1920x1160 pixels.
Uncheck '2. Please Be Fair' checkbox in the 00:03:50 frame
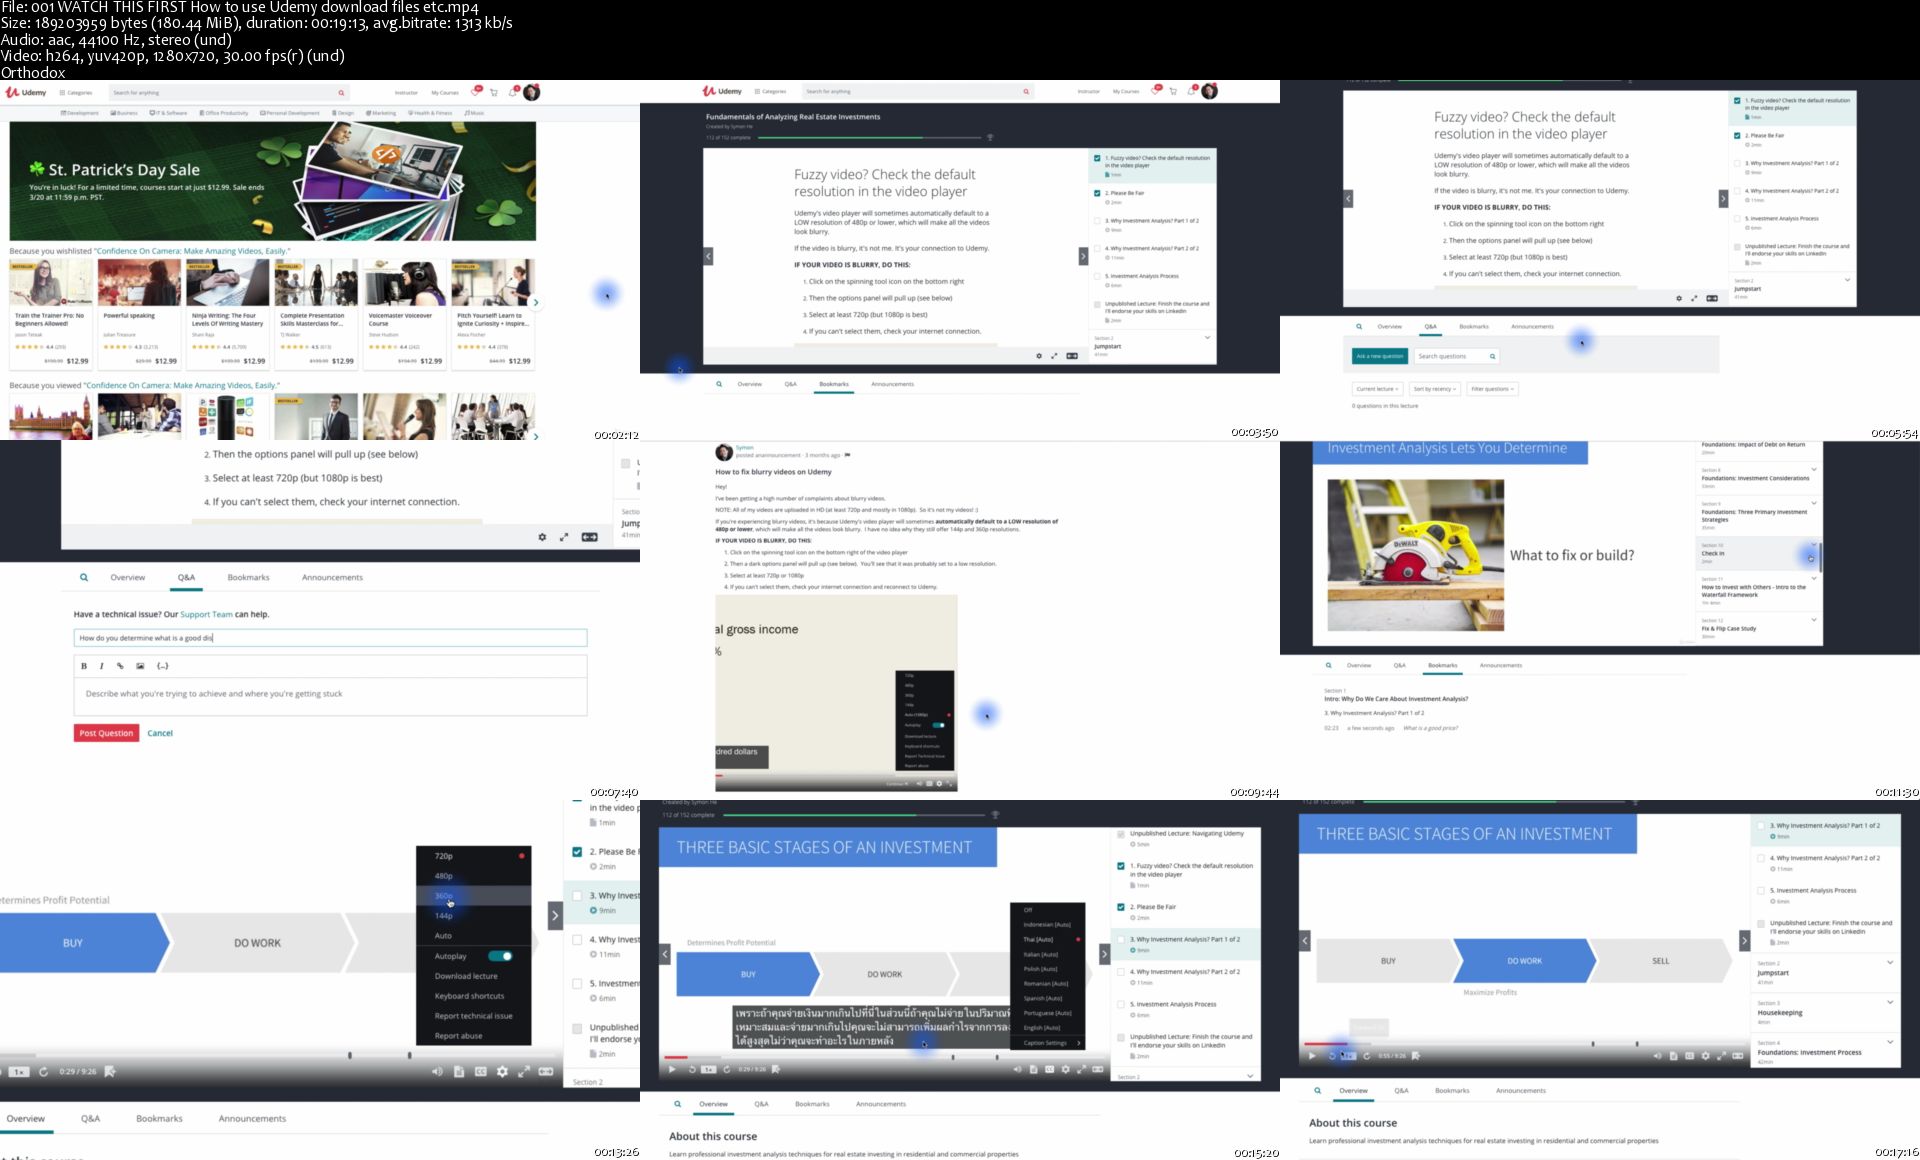1097,193
